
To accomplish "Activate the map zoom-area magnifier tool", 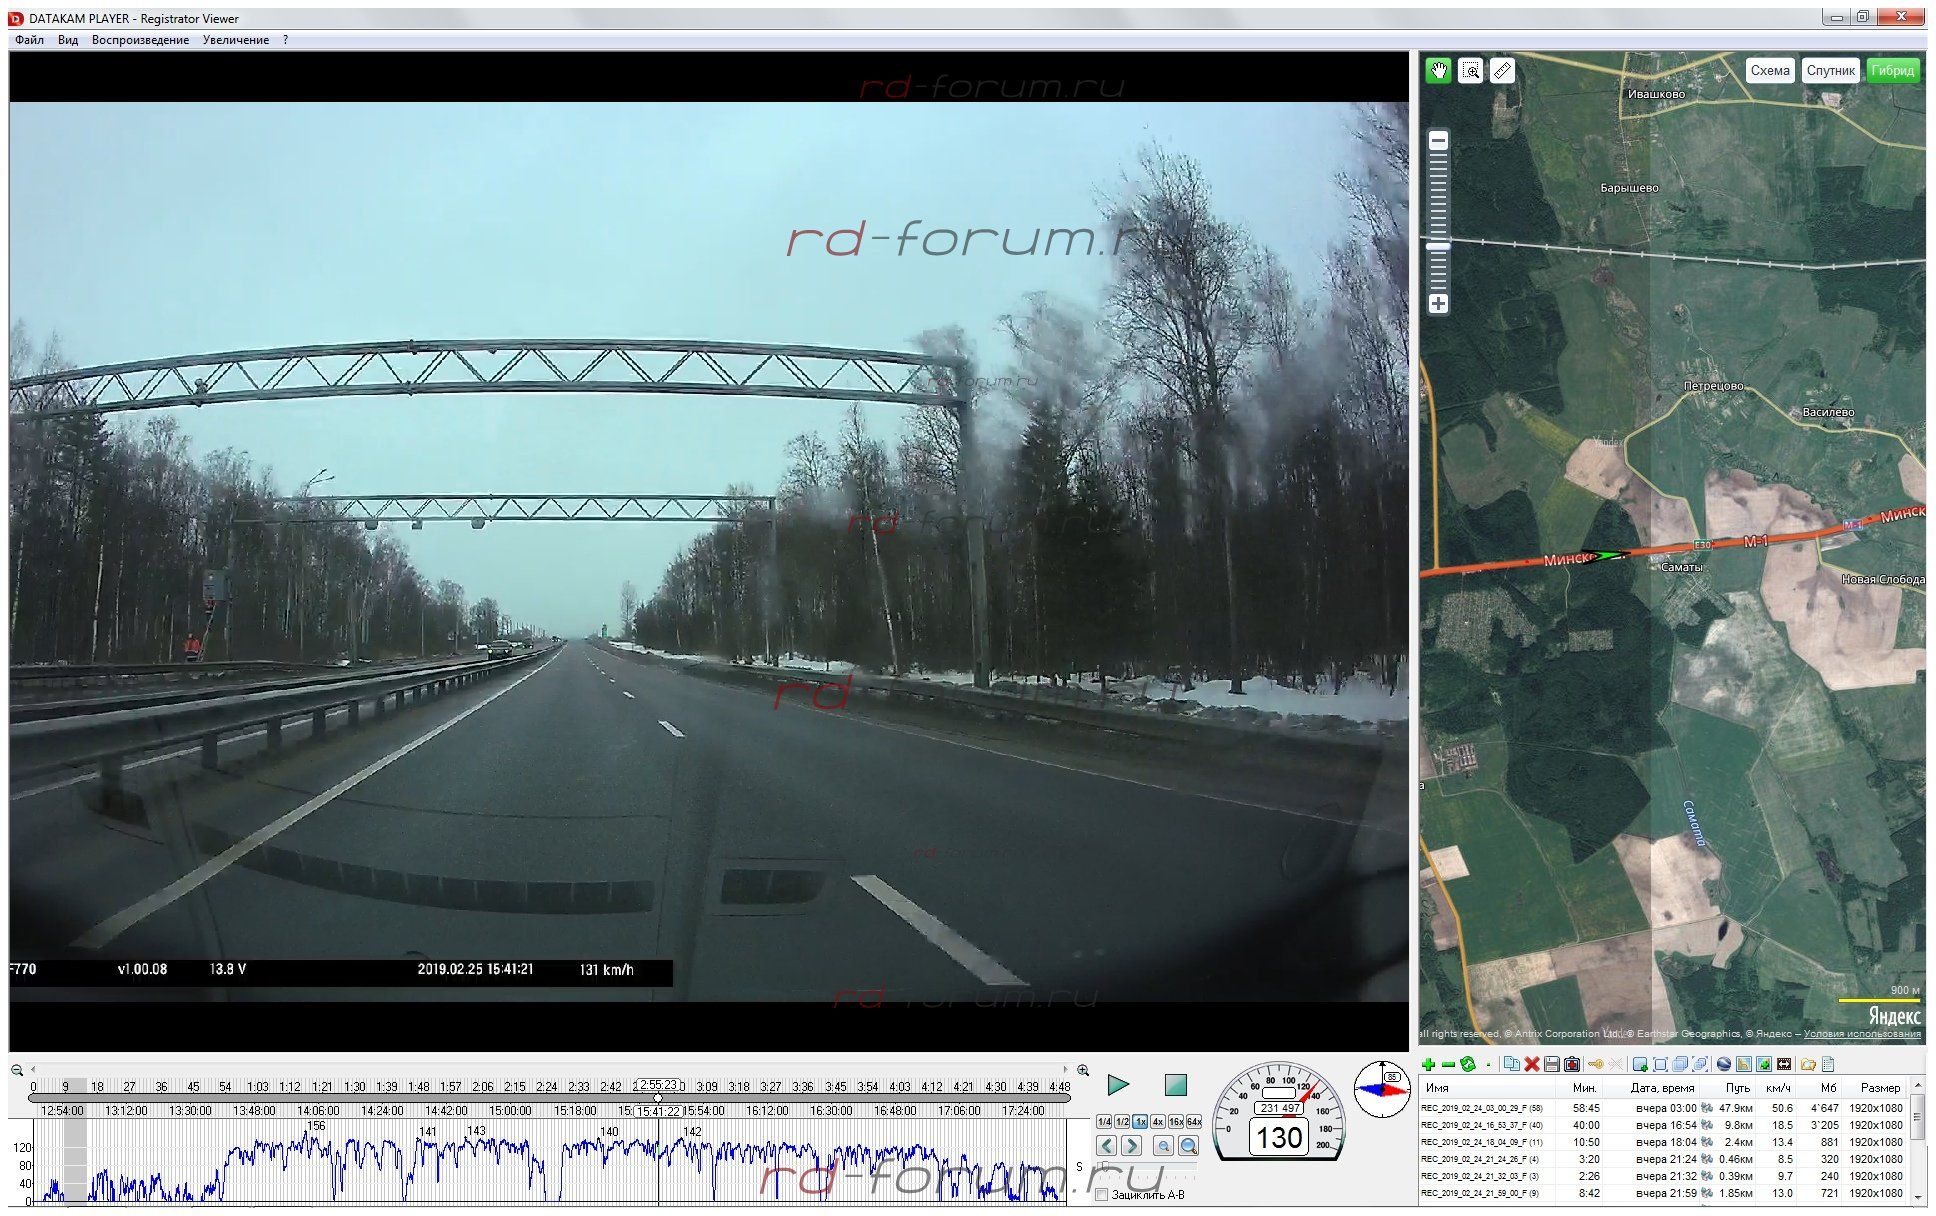I will point(1470,70).
